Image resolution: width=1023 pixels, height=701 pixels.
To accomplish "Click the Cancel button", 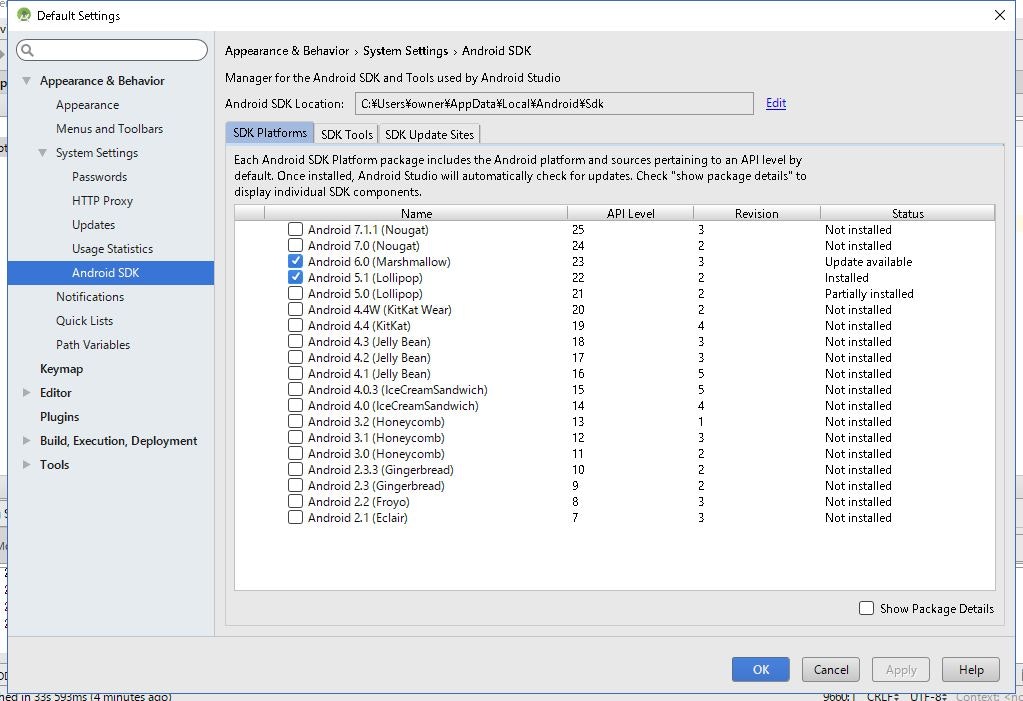I will 831,670.
